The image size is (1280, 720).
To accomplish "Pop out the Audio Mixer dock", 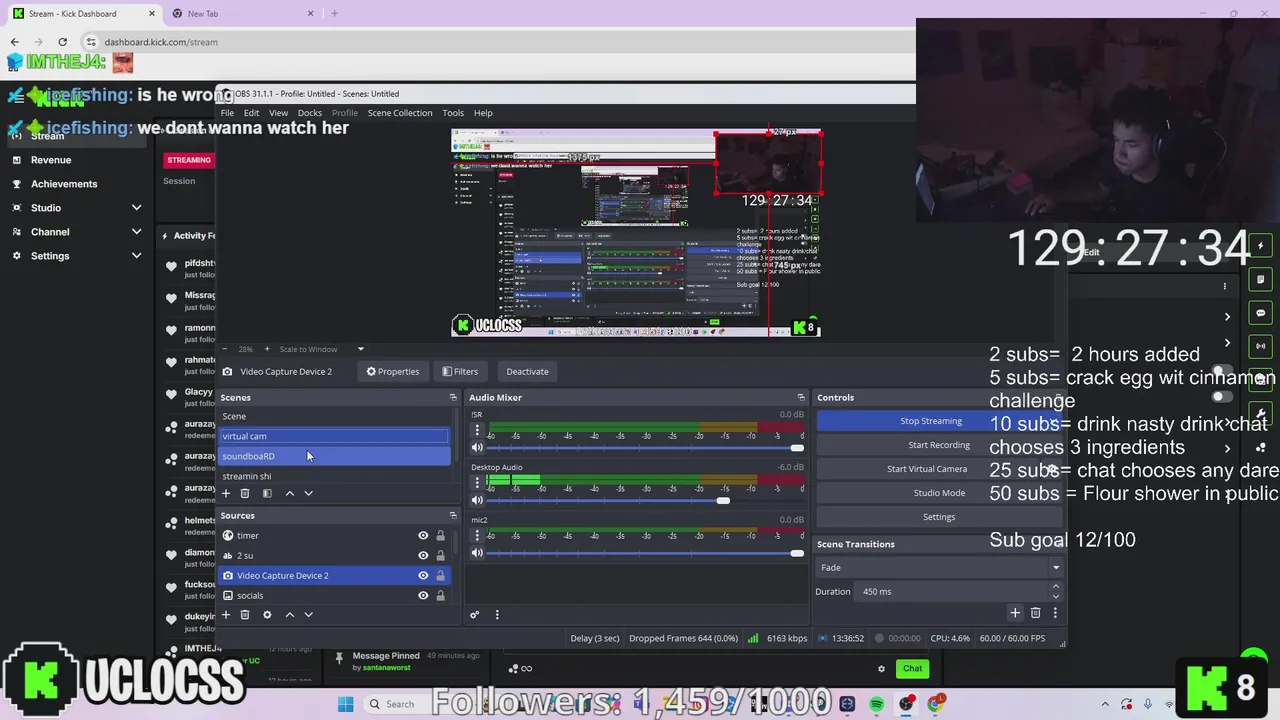I will pos(801,397).
